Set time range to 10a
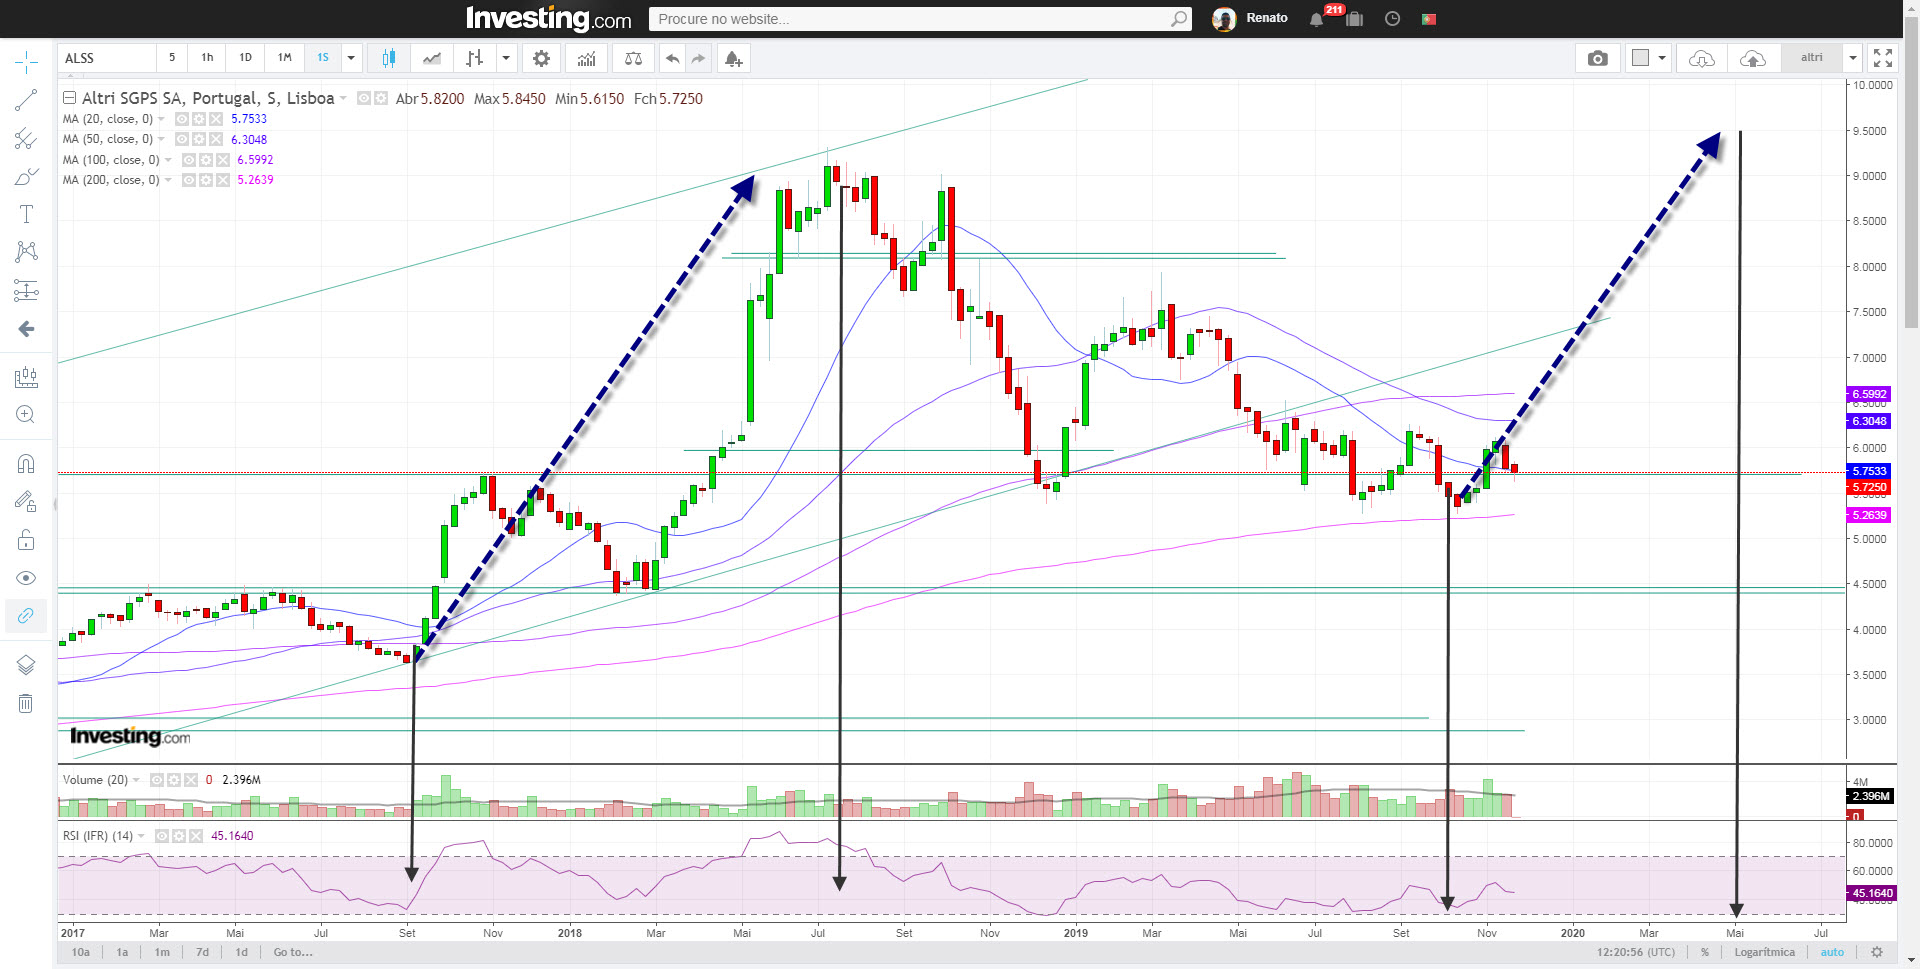The image size is (1920, 969). click(81, 952)
